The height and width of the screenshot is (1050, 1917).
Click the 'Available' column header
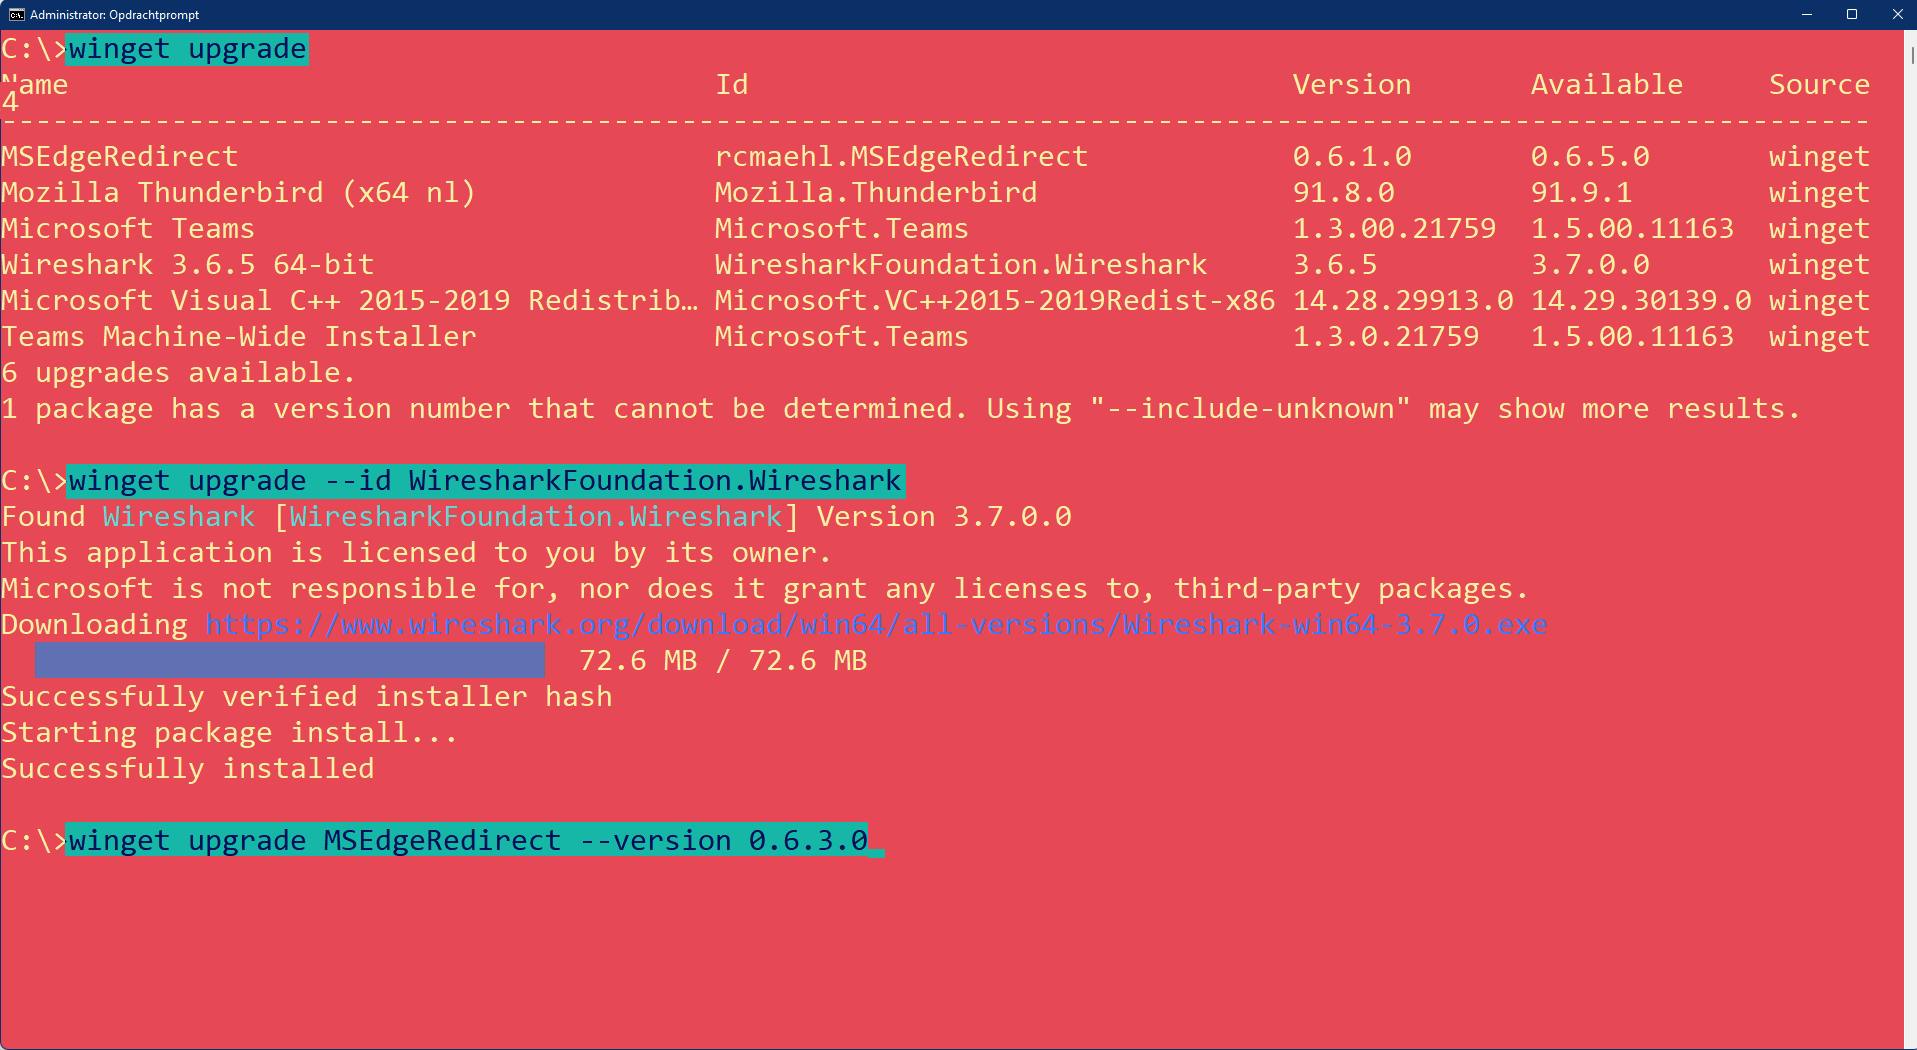1606,85
